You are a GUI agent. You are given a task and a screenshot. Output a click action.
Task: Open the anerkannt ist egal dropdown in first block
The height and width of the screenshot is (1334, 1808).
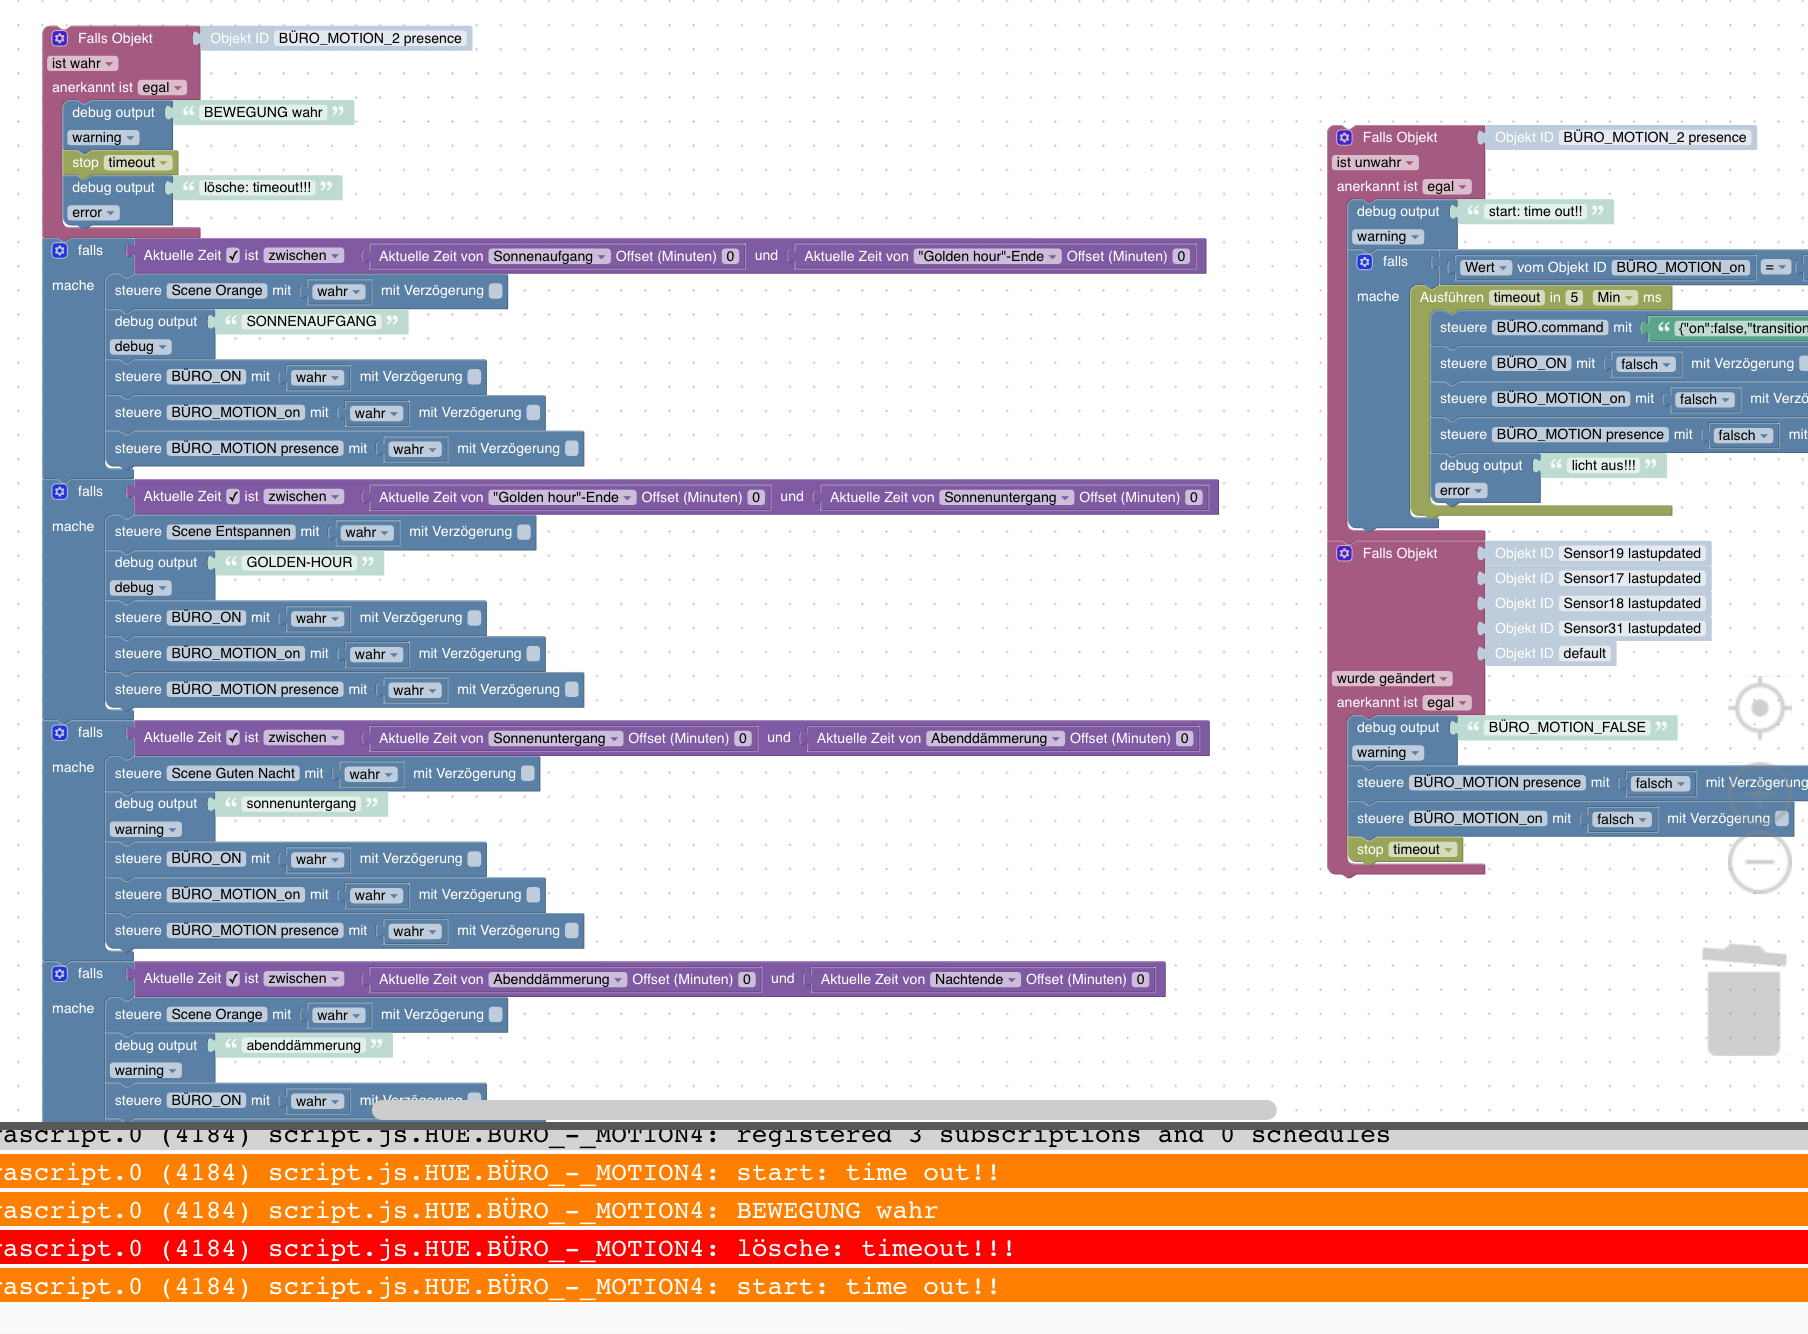(x=162, y=87)
